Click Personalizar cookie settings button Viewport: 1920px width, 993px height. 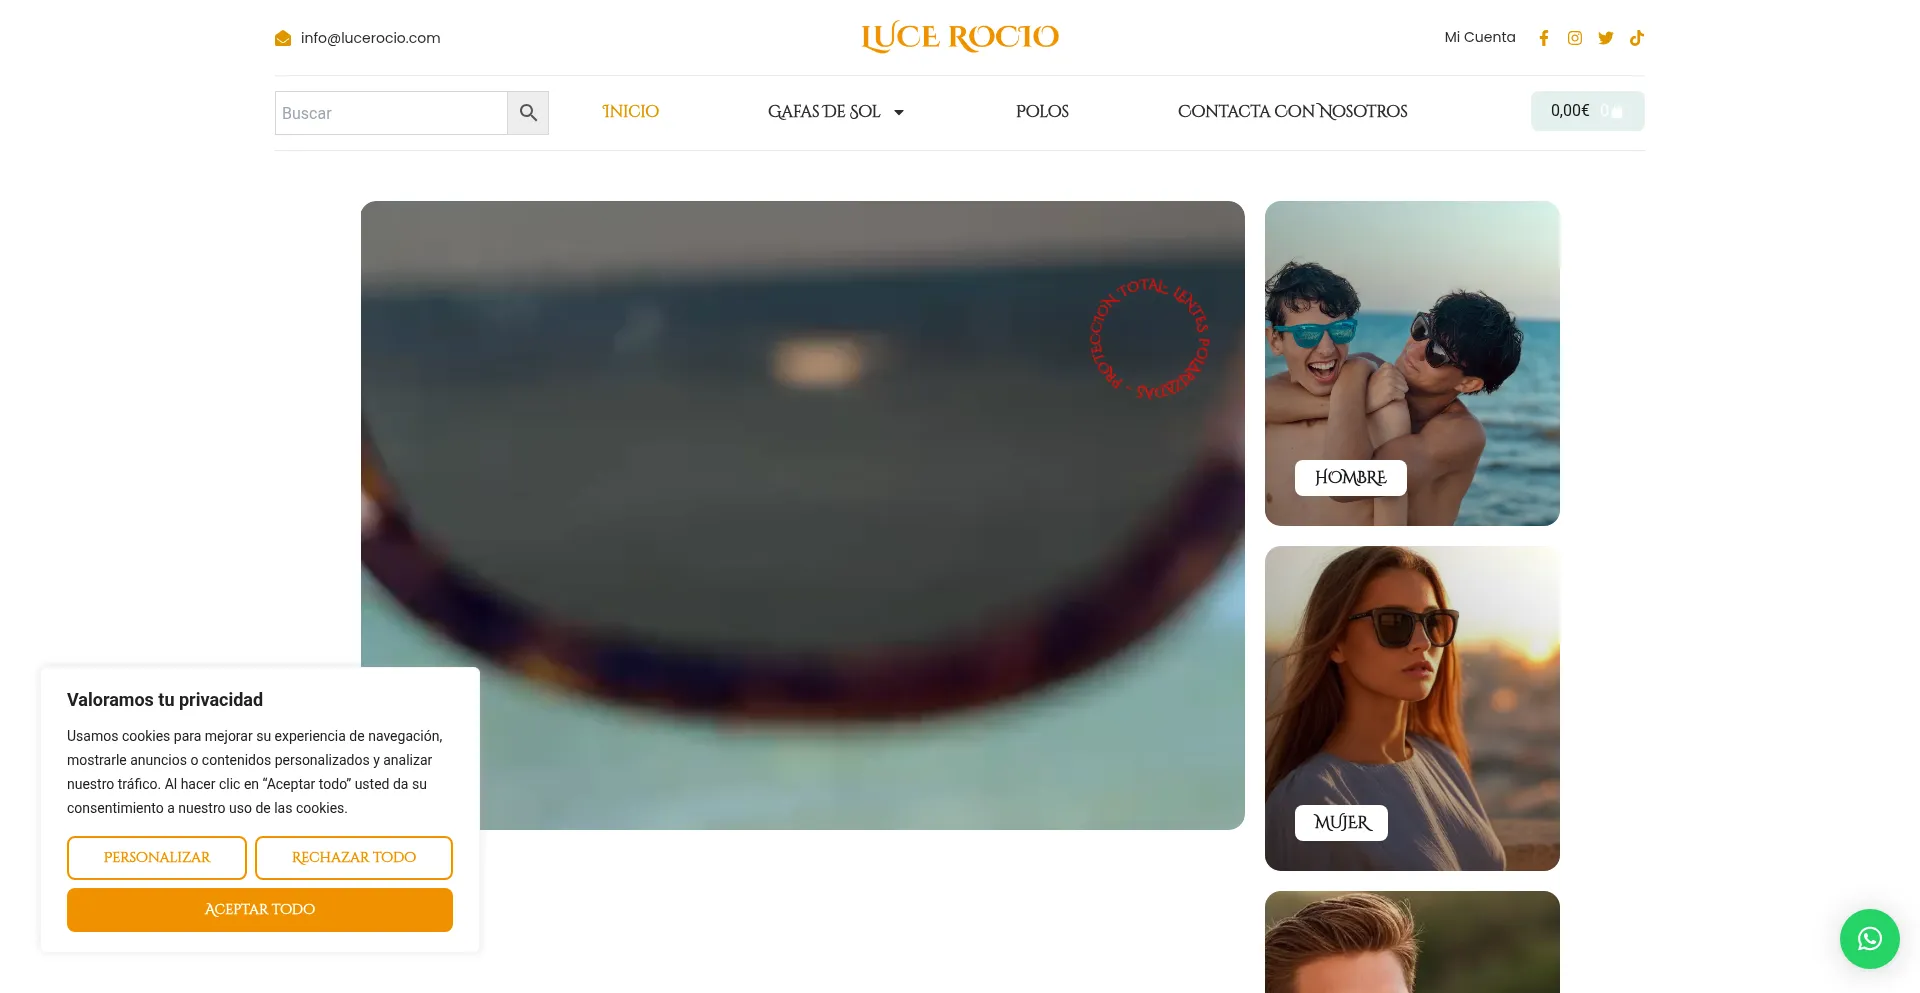(x=157, y=857)
